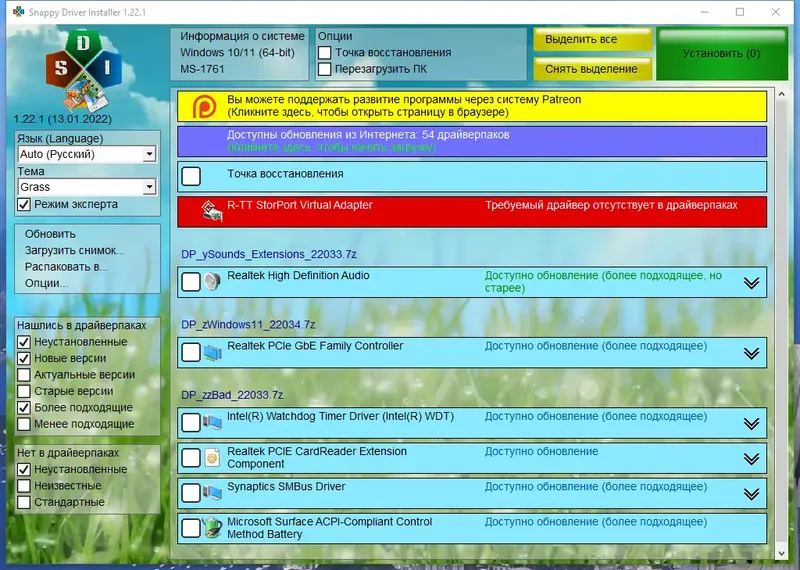Click the DP_ySounds_Extensions_22033.7z heading
Image resolution: width=800 pixels, height=570 pixels.
(x=269, y=254)
